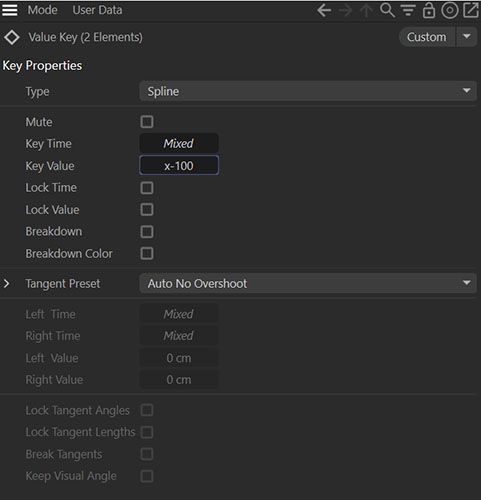The width and height of the screenshot is (481, 500).
Task: Tick the Breakdown Color checkbox
Action: (x=147, y=253)
